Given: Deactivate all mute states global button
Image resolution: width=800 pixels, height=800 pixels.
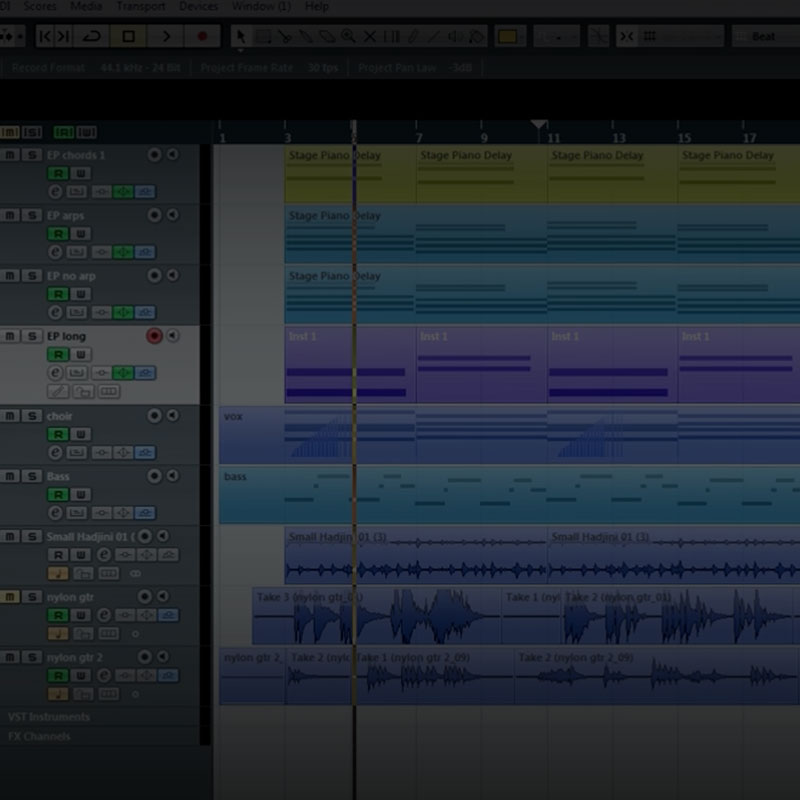Looking at the screenshot, I should [x=10, y=133].
